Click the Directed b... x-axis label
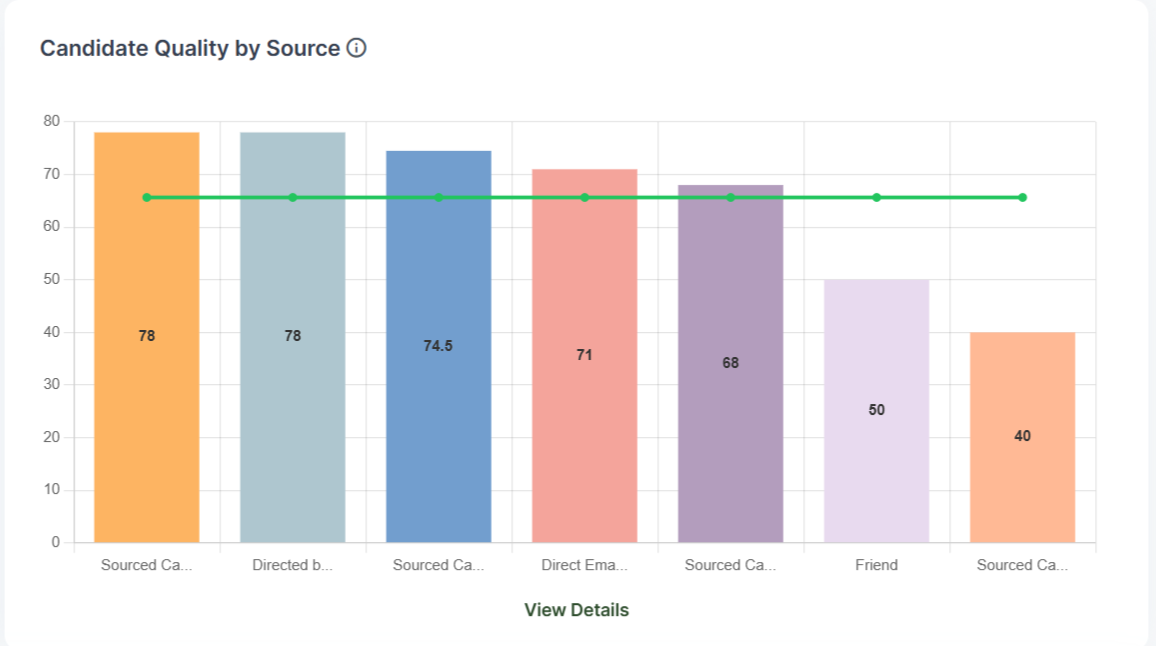The image size is (1156, 646). pyautogui.click(x=293, y=565)
